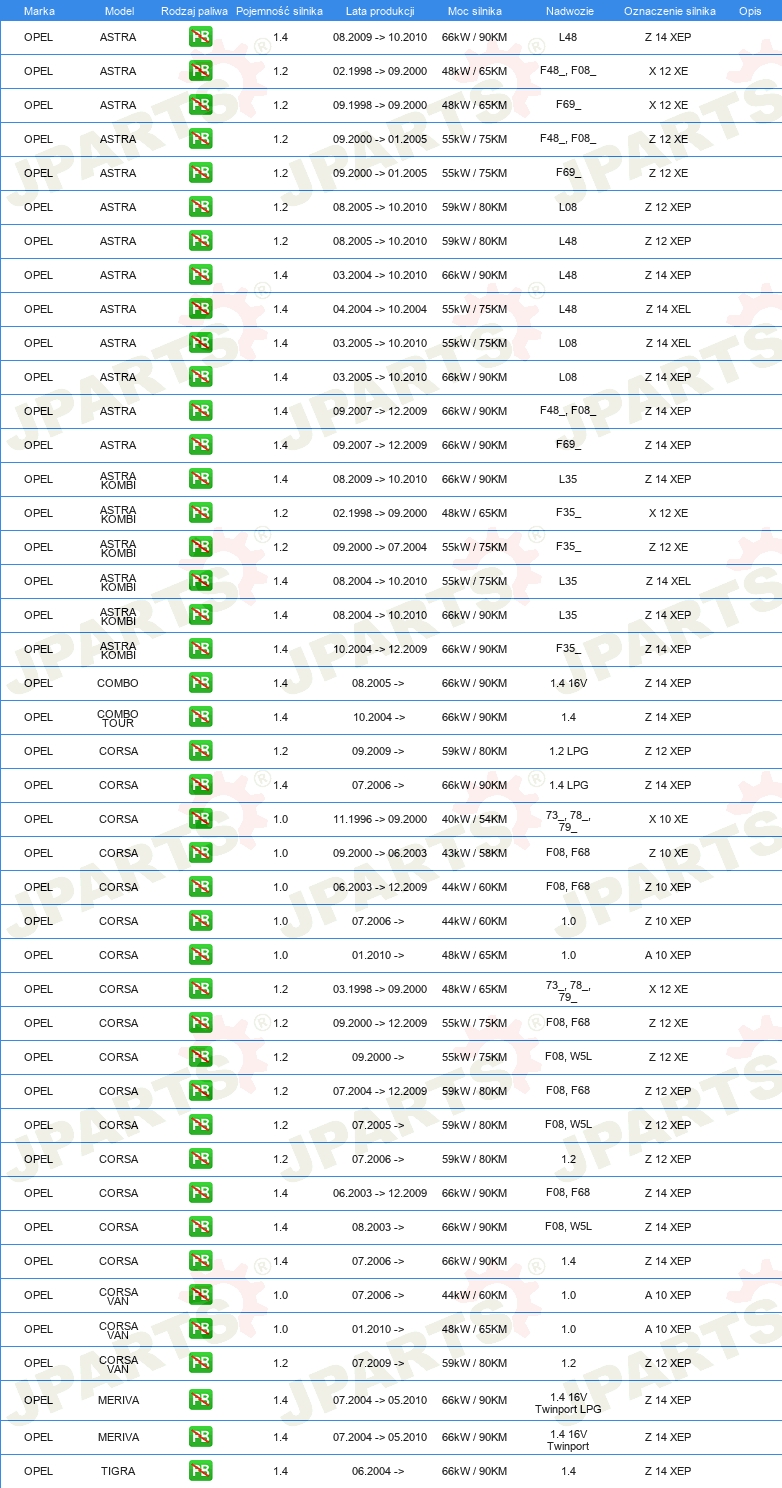The width and height of the screenshot is (782, 1488).
Task: Click fuel icon in ASTRA 09.1998 F69_ row
Action: click(200, 105)
